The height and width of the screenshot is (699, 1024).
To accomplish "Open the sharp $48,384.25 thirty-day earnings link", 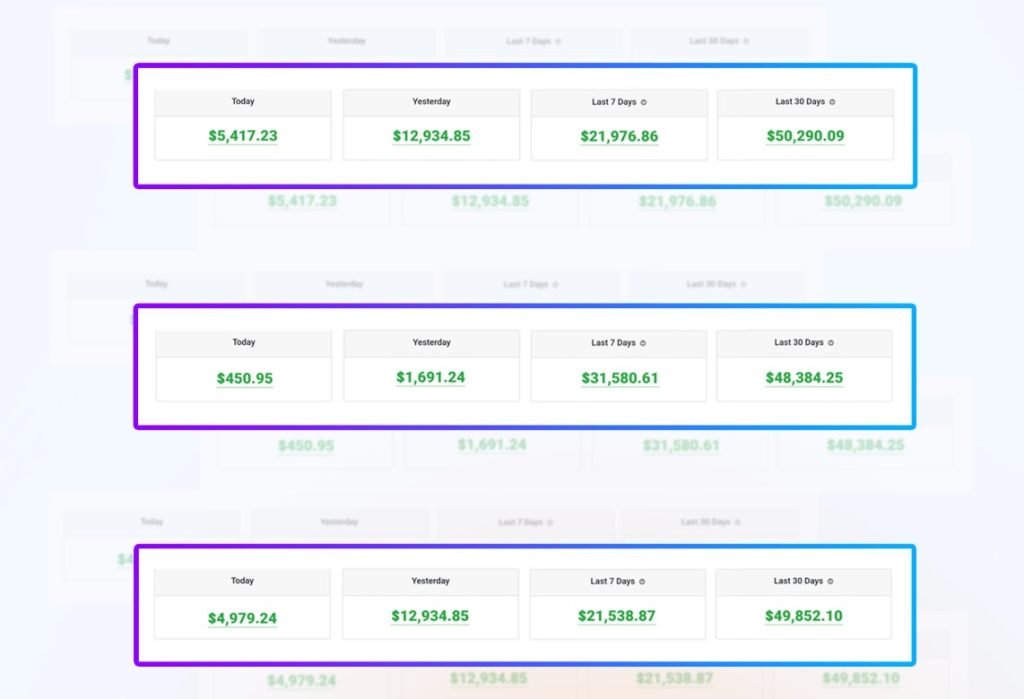I will [805, 378].
